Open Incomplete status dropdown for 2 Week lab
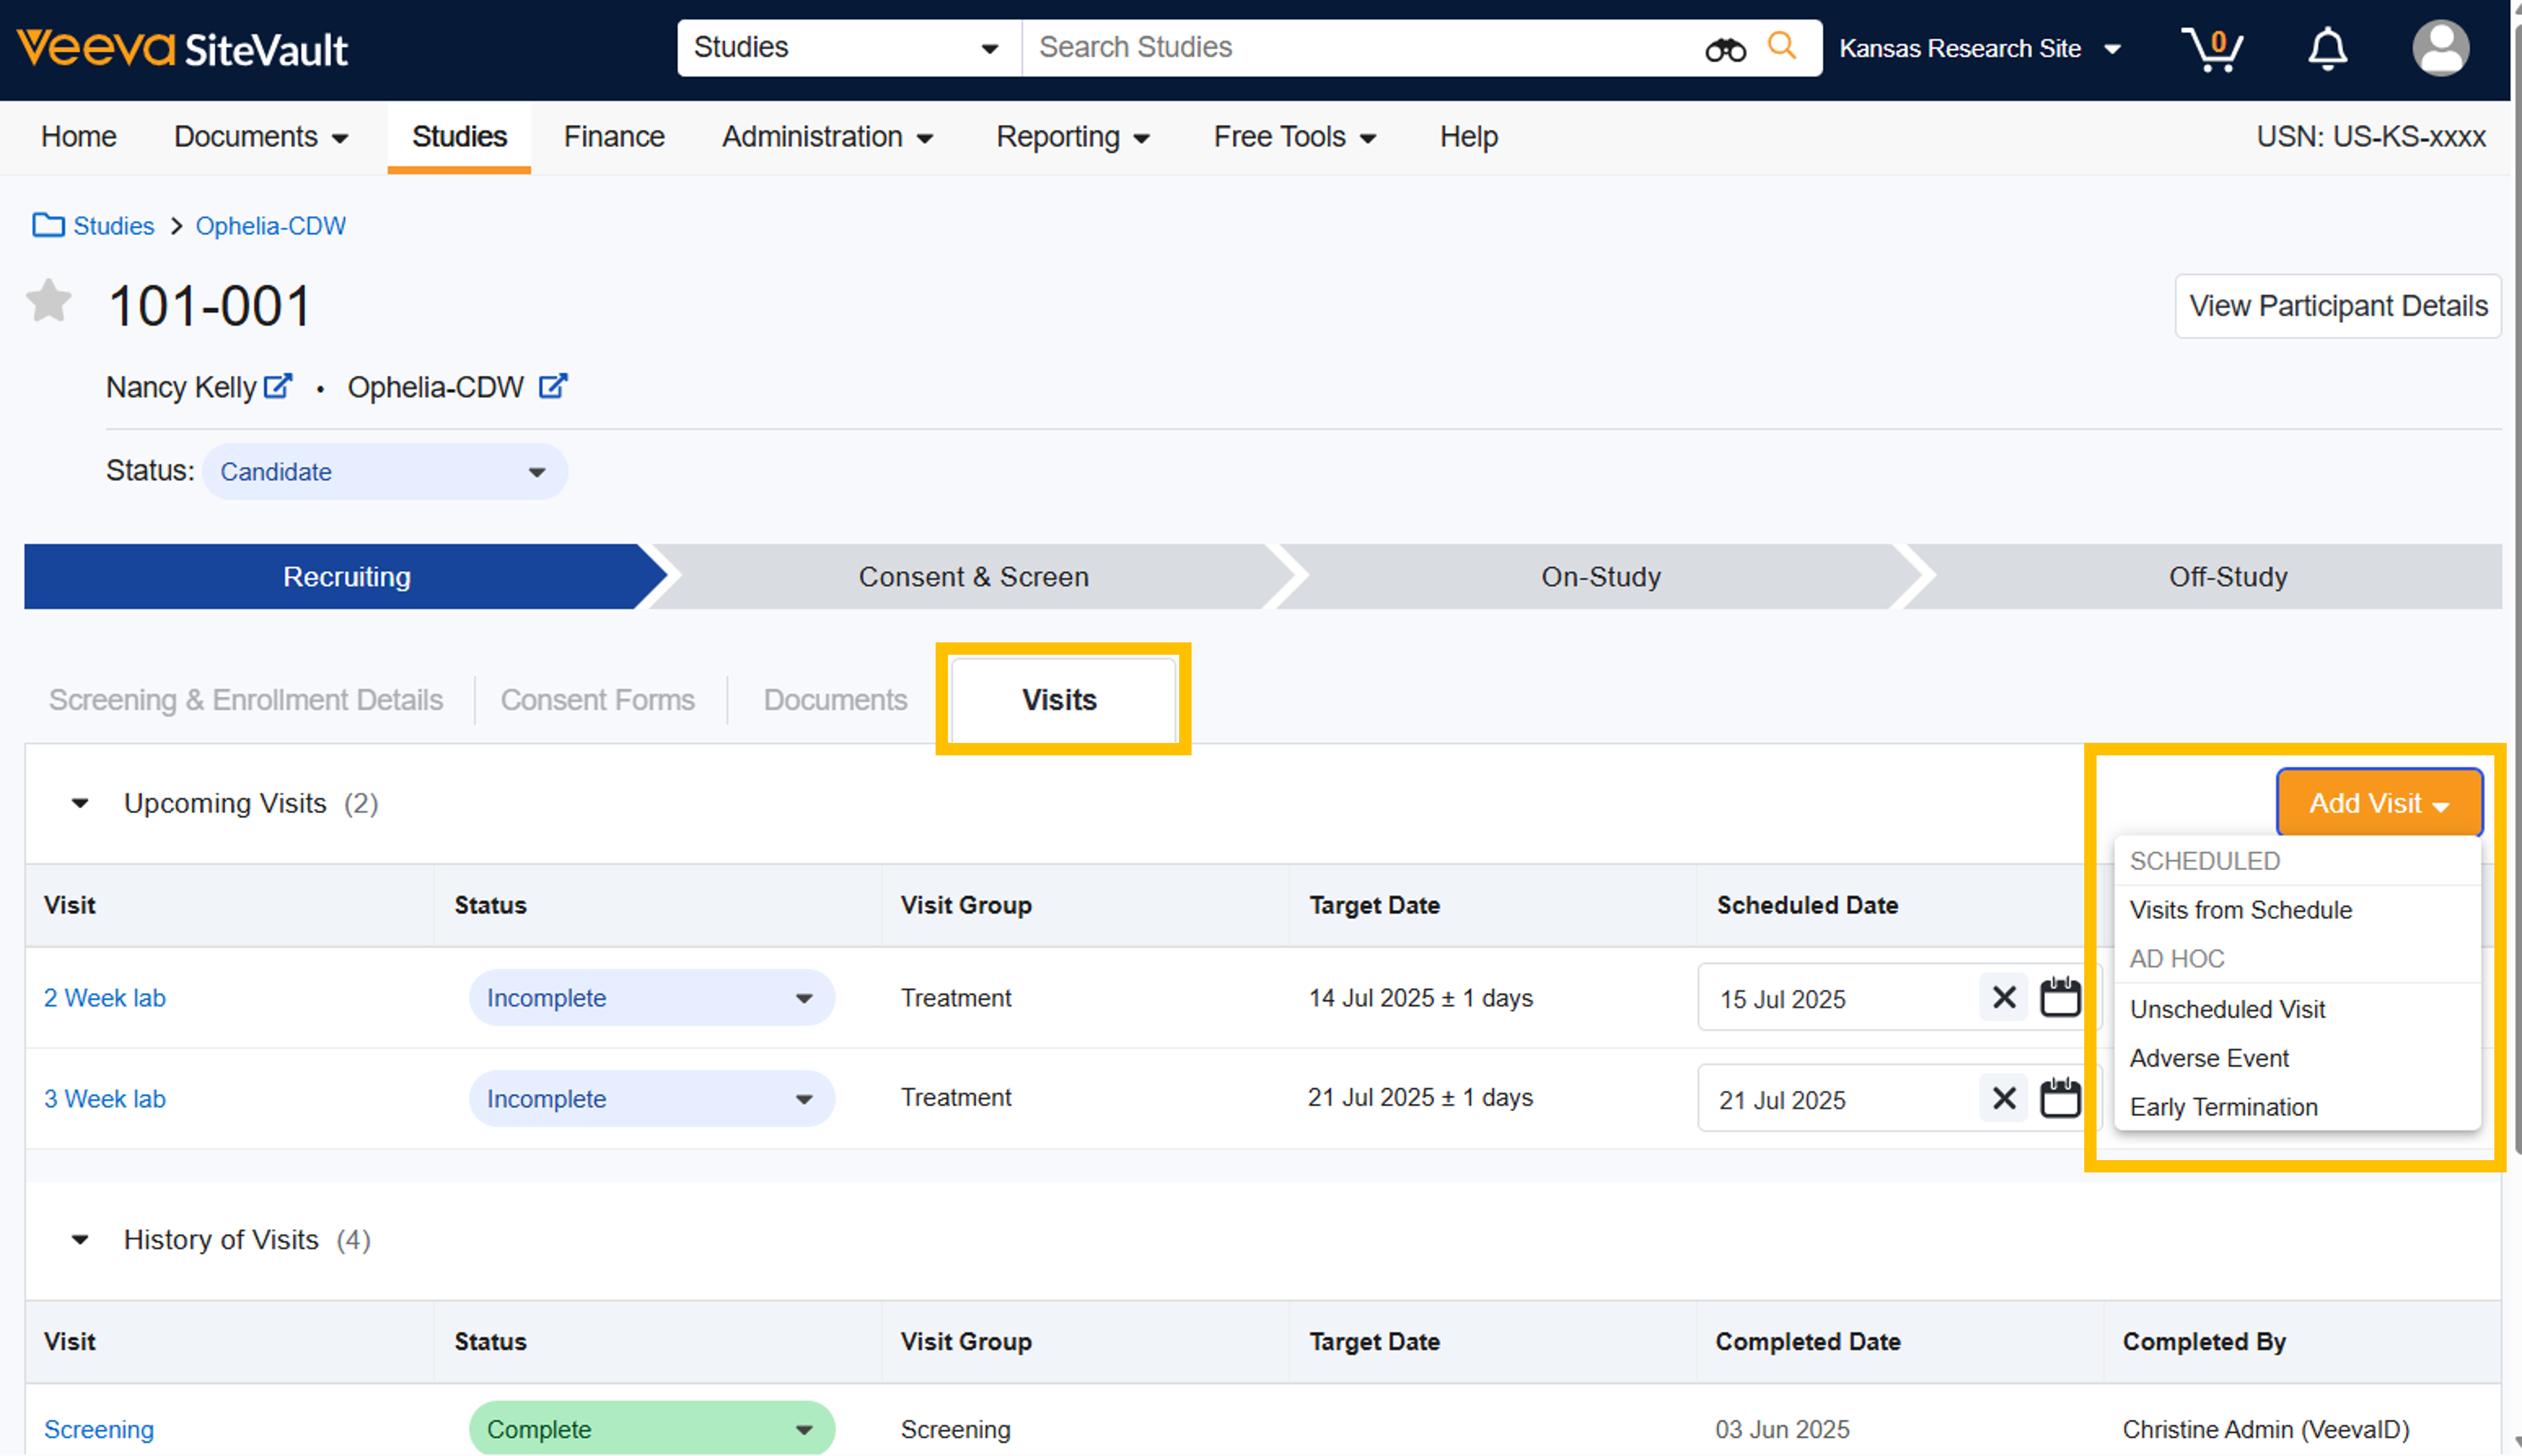The height and width of the screenshot is (1456, 2522). click(x=651, y=997)
